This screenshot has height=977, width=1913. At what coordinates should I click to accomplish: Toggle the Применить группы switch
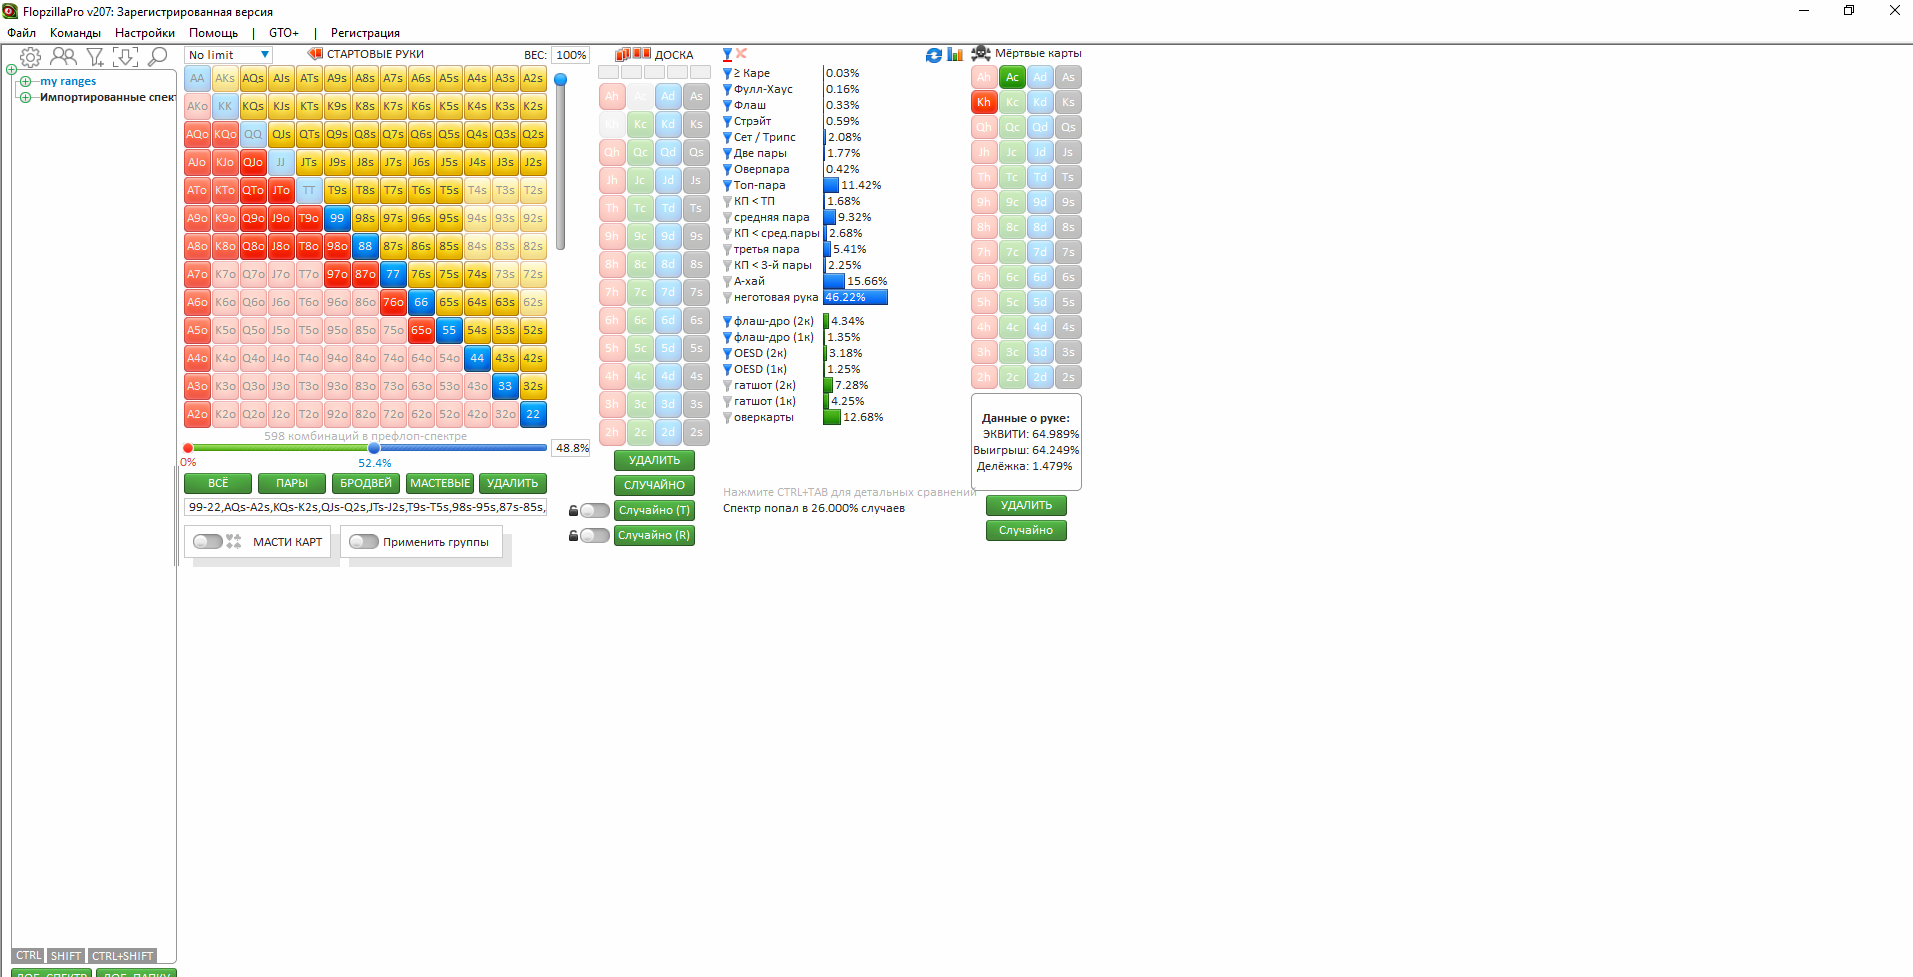[x=364, y=541]
